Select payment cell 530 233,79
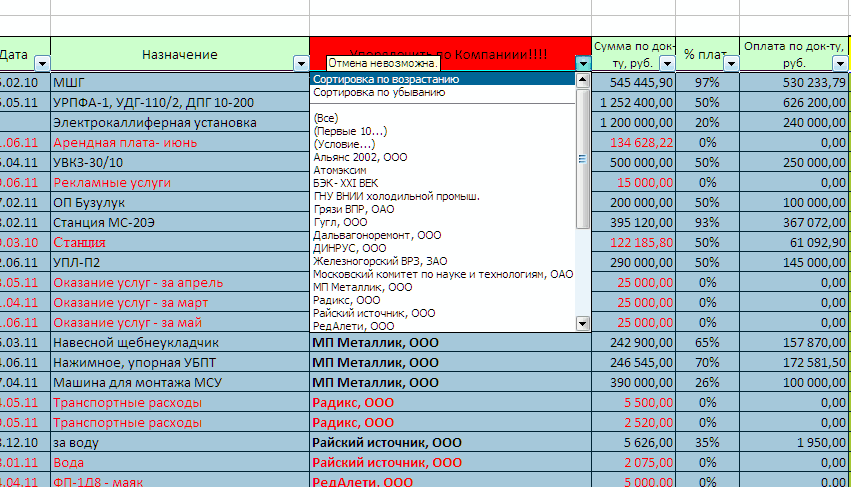Image resolution: width=851 pixels, height=487 pixels. pos(793,83)
